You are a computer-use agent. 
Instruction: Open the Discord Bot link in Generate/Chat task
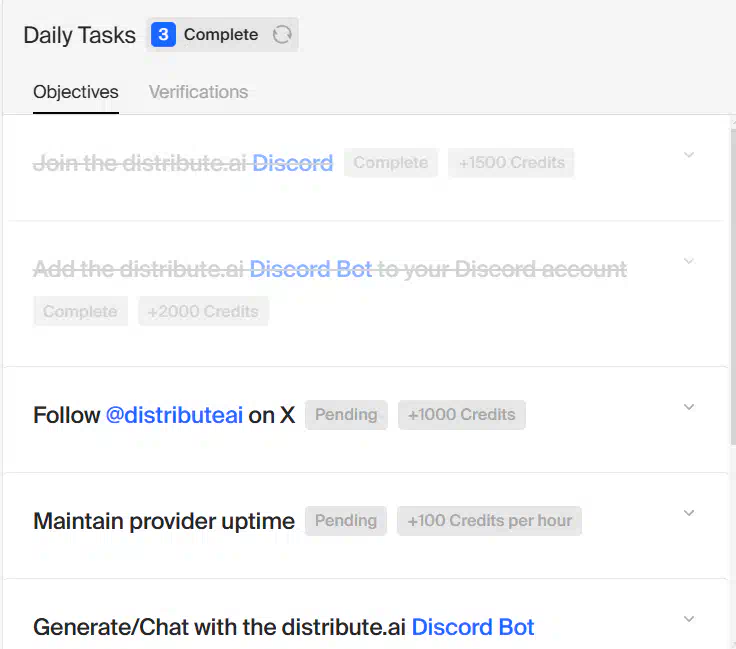click(473, 627)
